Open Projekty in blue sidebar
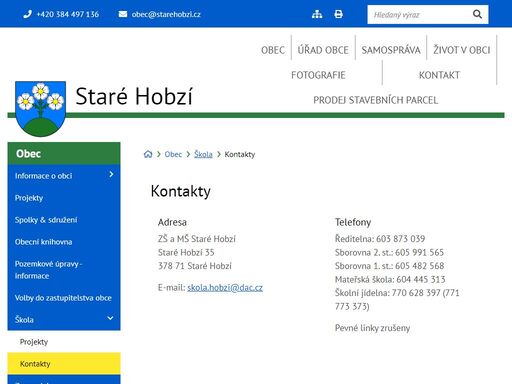The image size is (512, 384). click(x=29, y=198)
